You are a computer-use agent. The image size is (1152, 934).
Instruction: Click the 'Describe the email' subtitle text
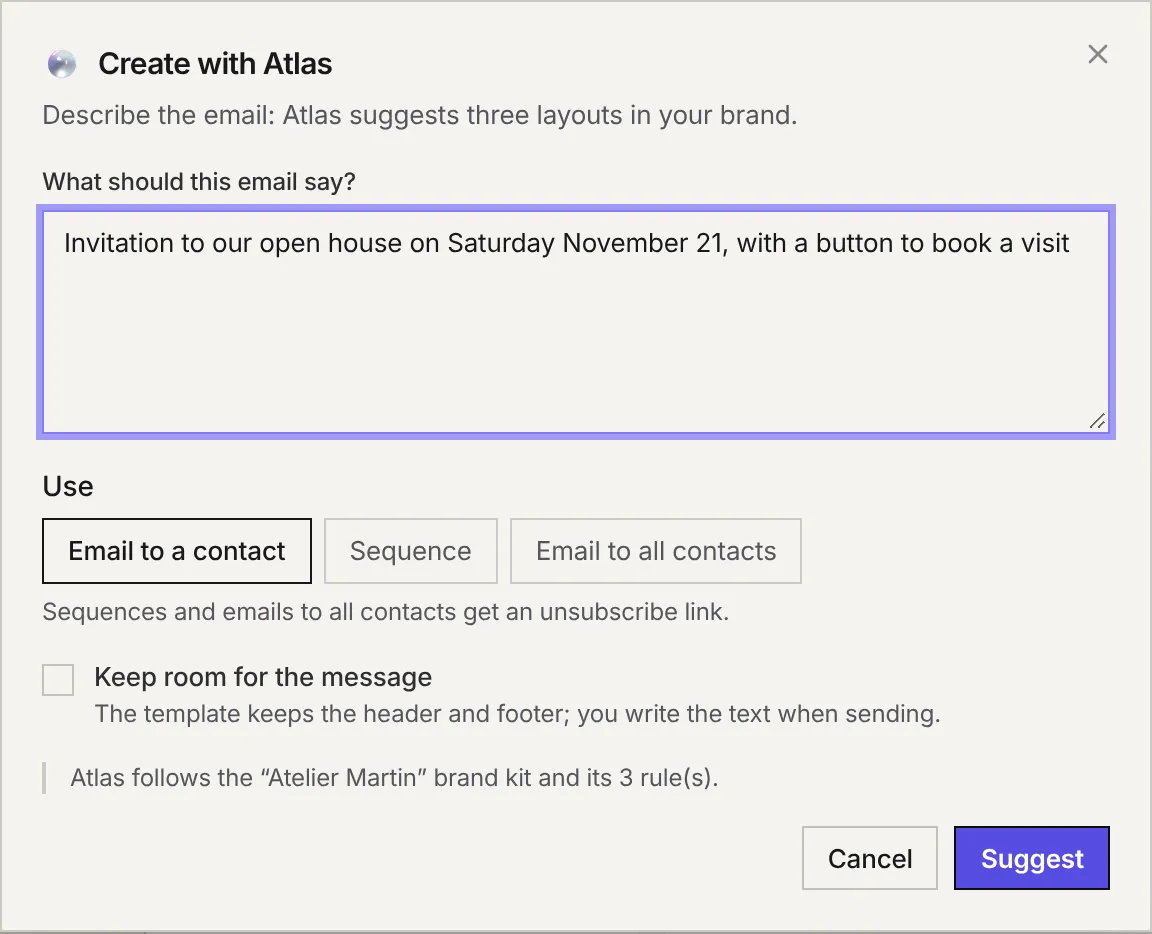(x=420, y=115)
